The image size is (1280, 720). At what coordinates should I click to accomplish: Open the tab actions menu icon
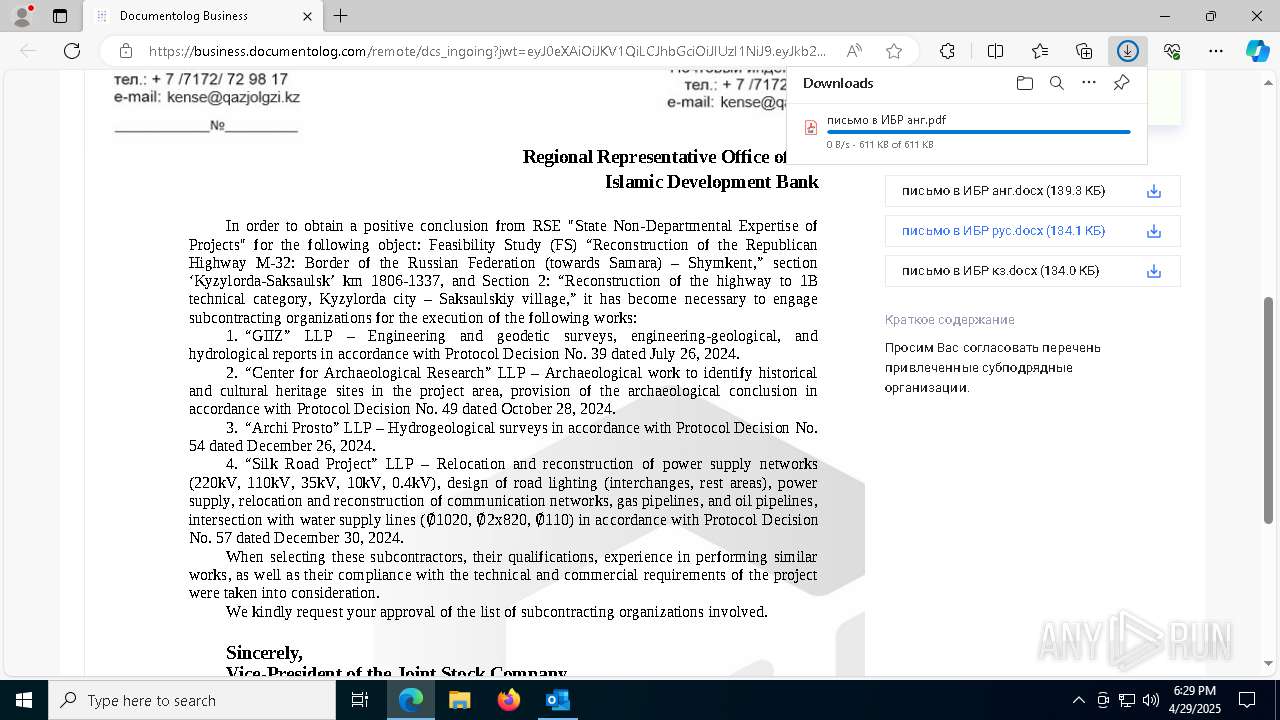coord(60,16)
